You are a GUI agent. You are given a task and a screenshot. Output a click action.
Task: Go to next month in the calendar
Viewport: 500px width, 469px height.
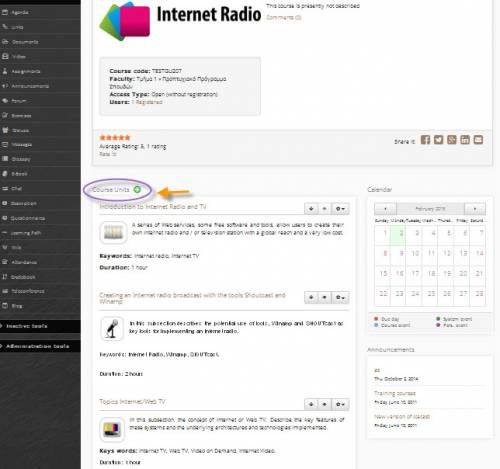(475, 209)
